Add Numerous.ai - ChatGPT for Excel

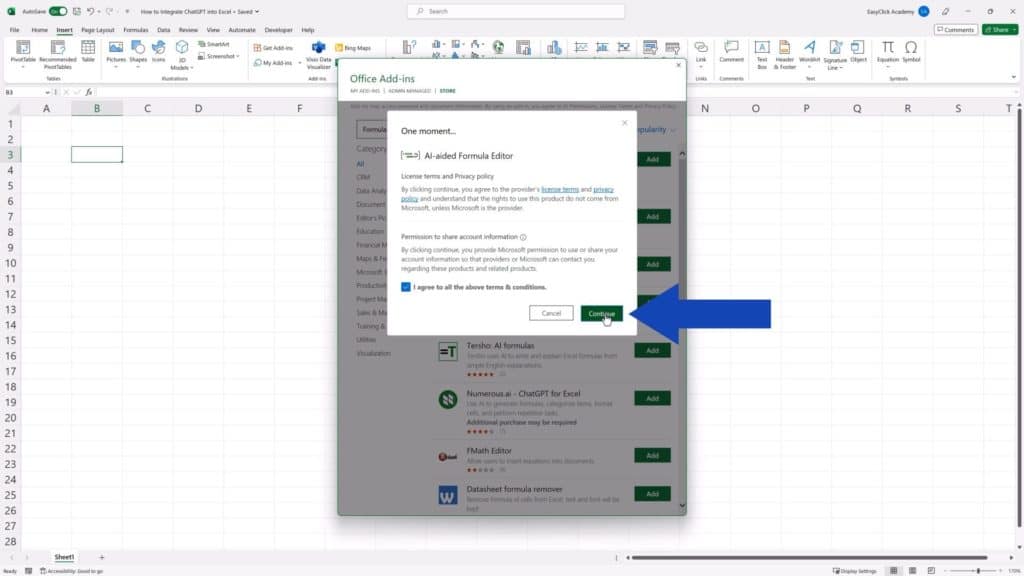click(652, 398)
